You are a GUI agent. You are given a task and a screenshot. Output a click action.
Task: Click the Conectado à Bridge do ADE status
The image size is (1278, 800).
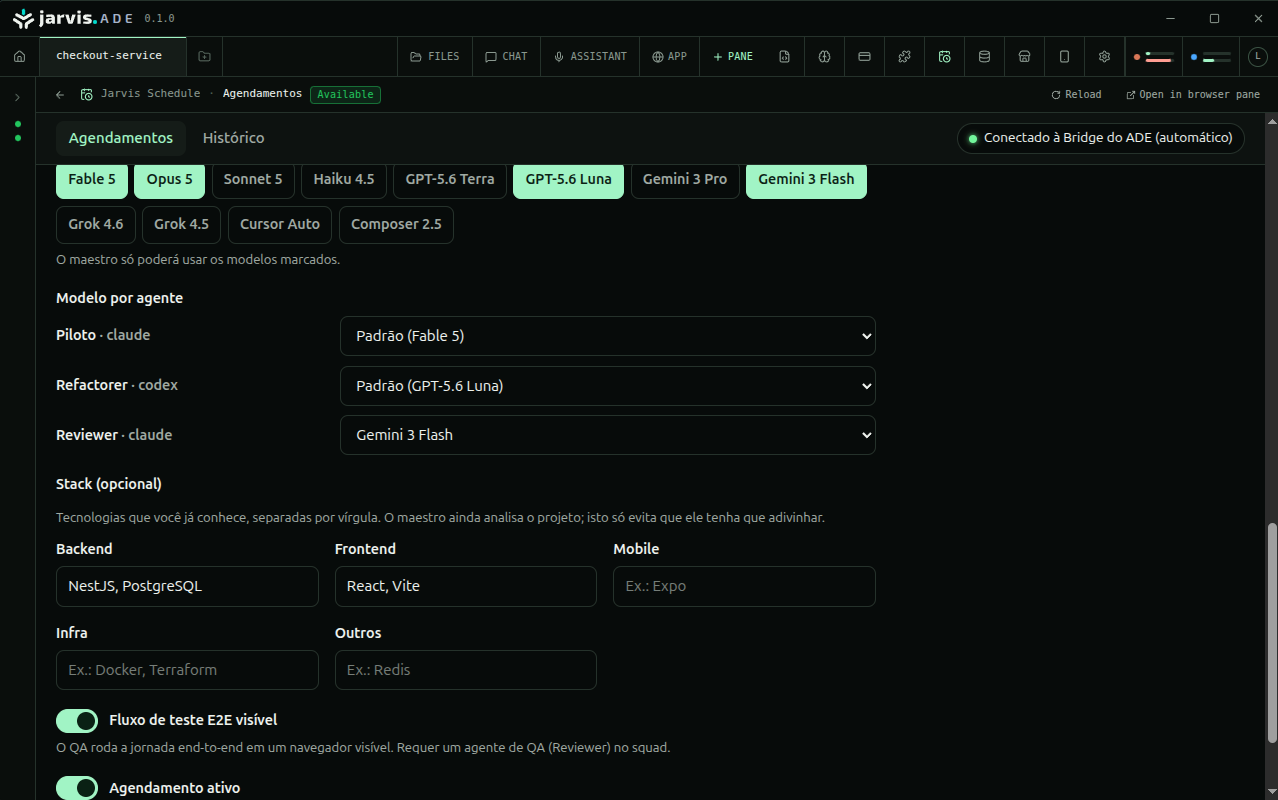coord(1101,138)
